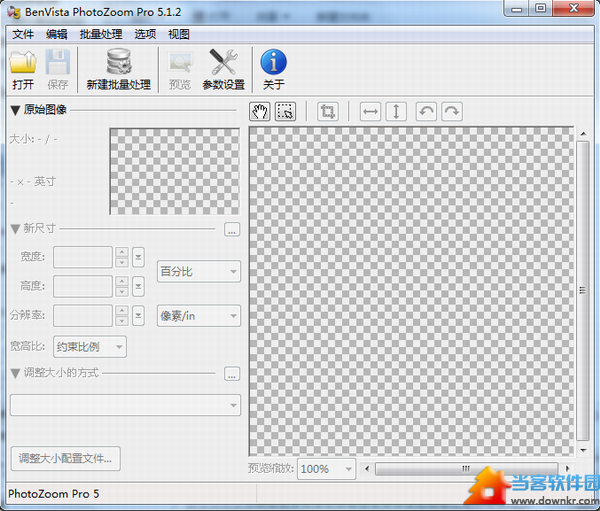
Task: Increase 高度 with spinner up arrow
Action: point(122,281)
